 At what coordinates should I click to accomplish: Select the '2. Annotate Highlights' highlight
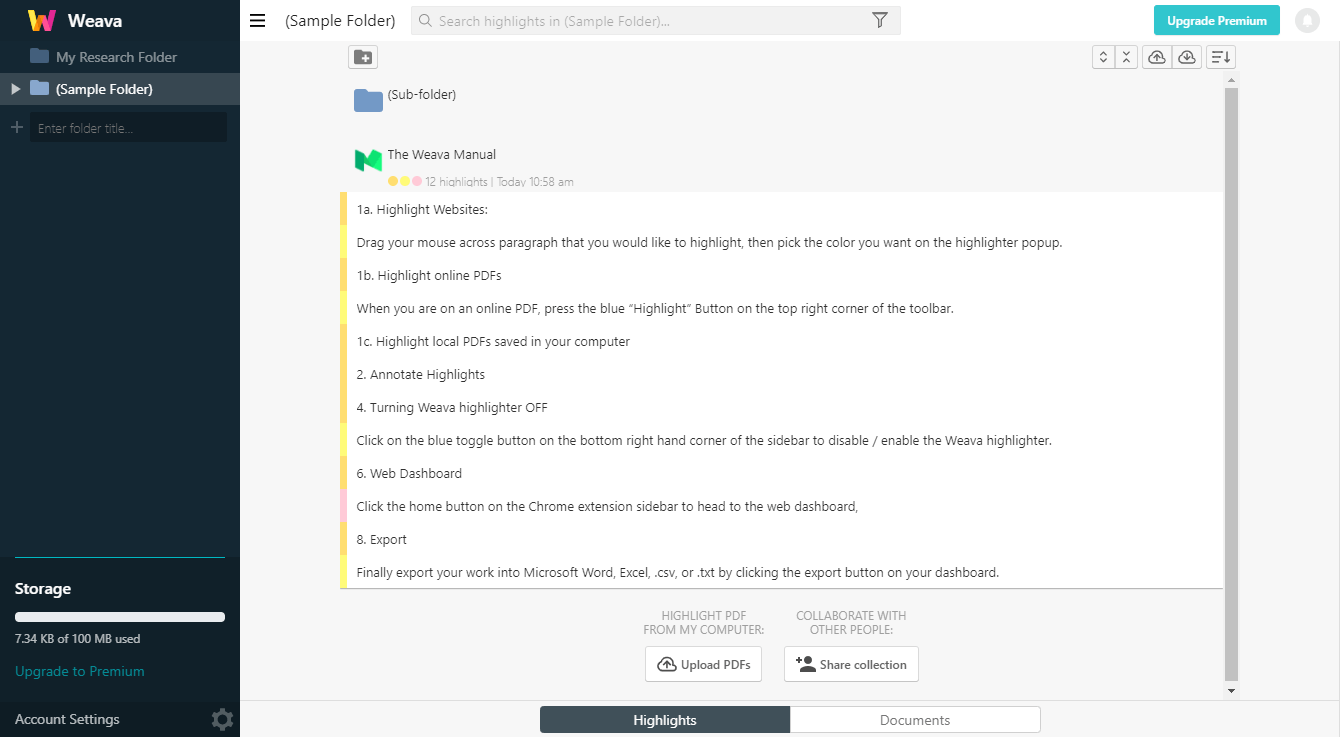(x=781, y=374)
